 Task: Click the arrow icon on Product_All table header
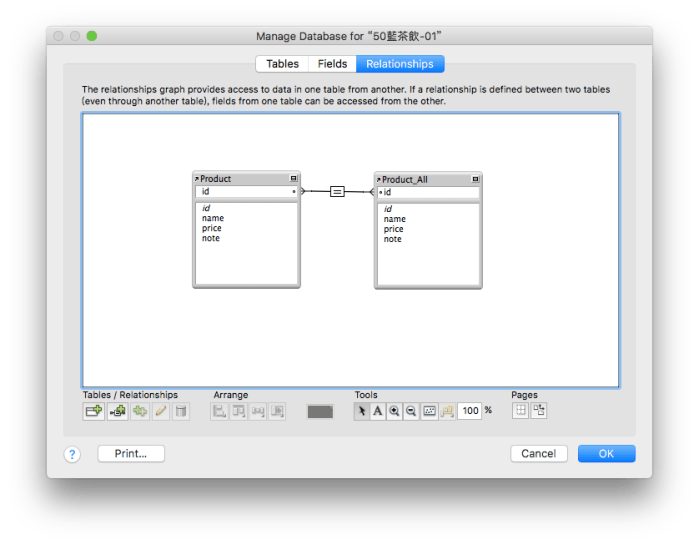379,180
